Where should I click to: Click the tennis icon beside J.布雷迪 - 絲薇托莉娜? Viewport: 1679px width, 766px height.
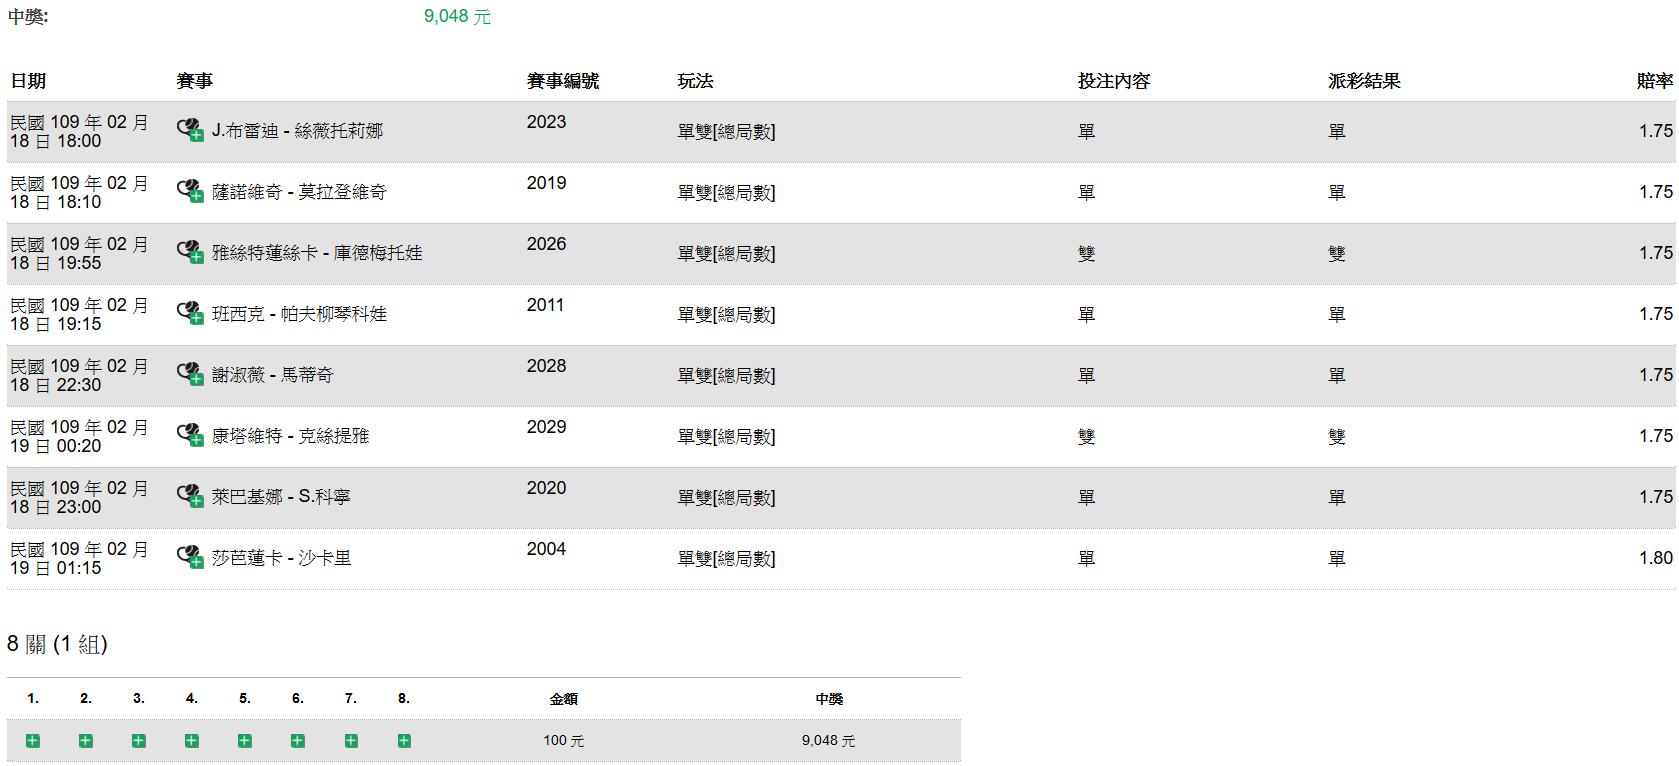189,130
